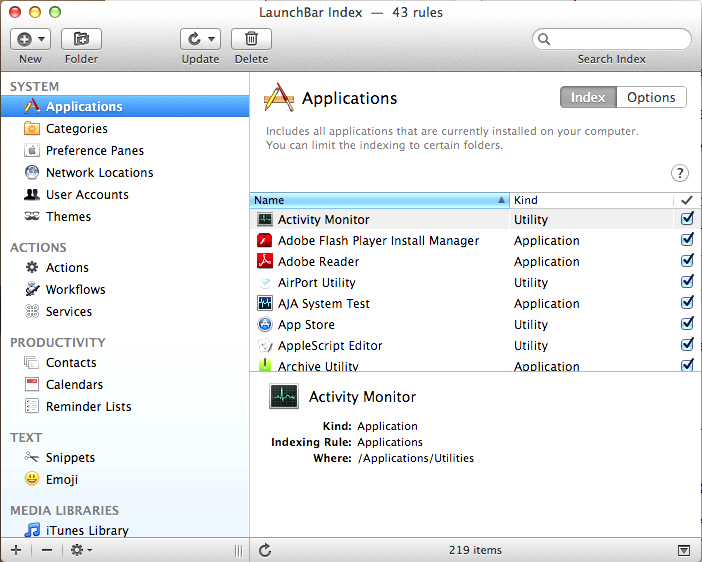Screen dimensions: 702x562
Task: Click the Services icon
Action: click(x=32, y=311)
